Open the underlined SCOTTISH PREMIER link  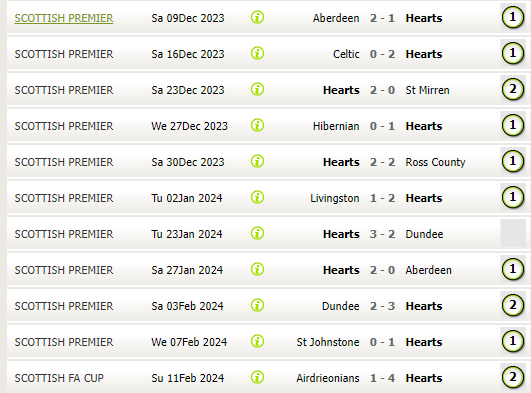point(64,18)
